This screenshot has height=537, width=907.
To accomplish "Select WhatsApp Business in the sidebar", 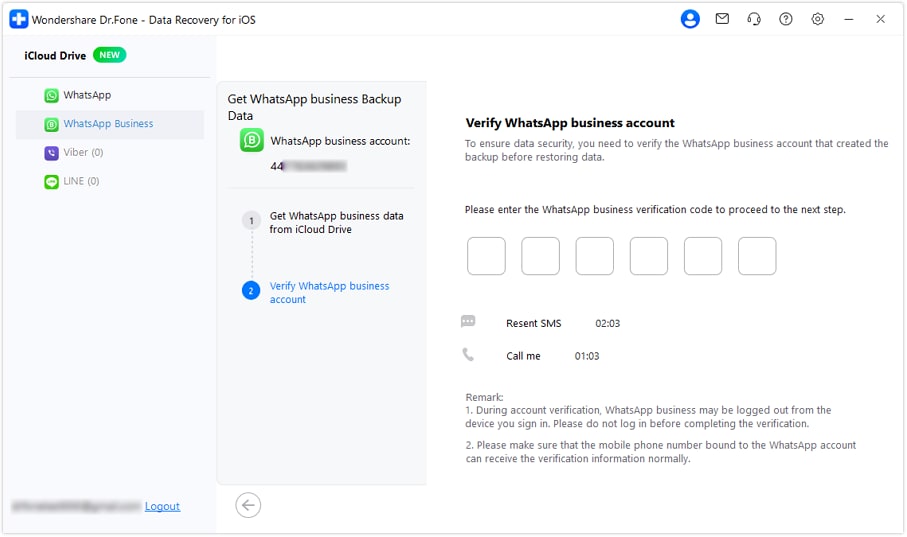I will (108, 125).
